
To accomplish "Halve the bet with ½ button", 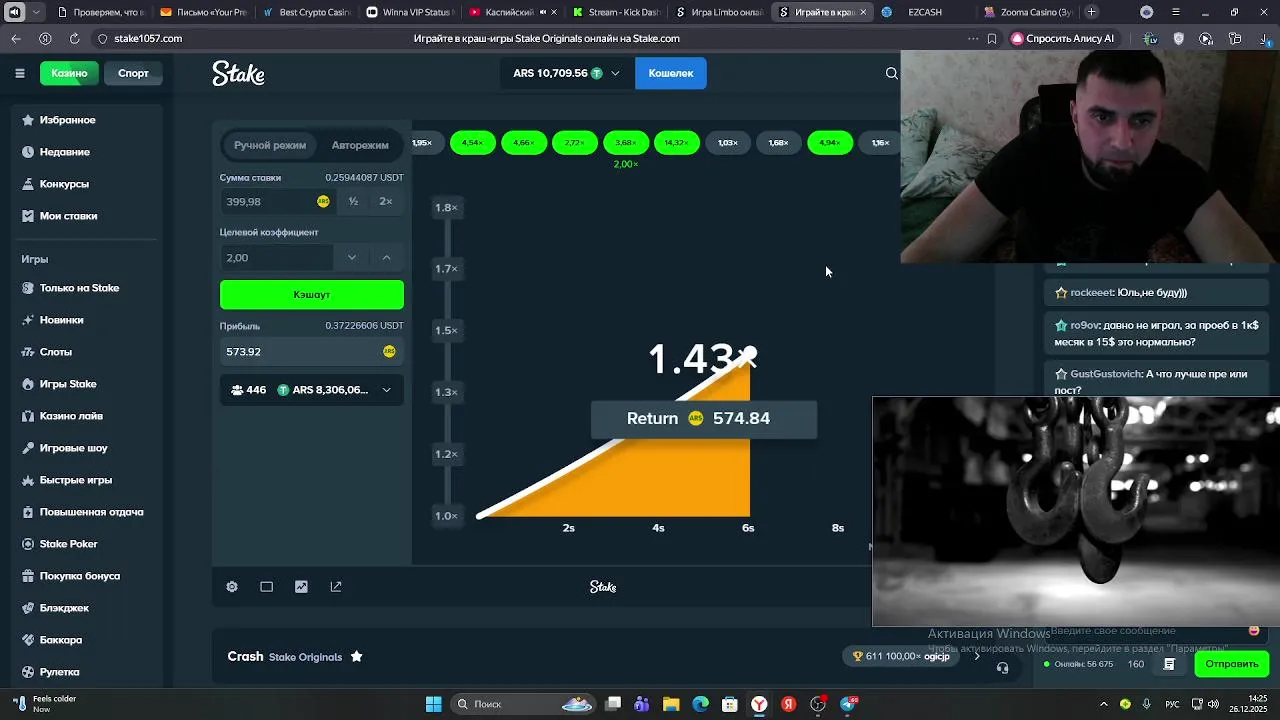I will pos(353,201).
